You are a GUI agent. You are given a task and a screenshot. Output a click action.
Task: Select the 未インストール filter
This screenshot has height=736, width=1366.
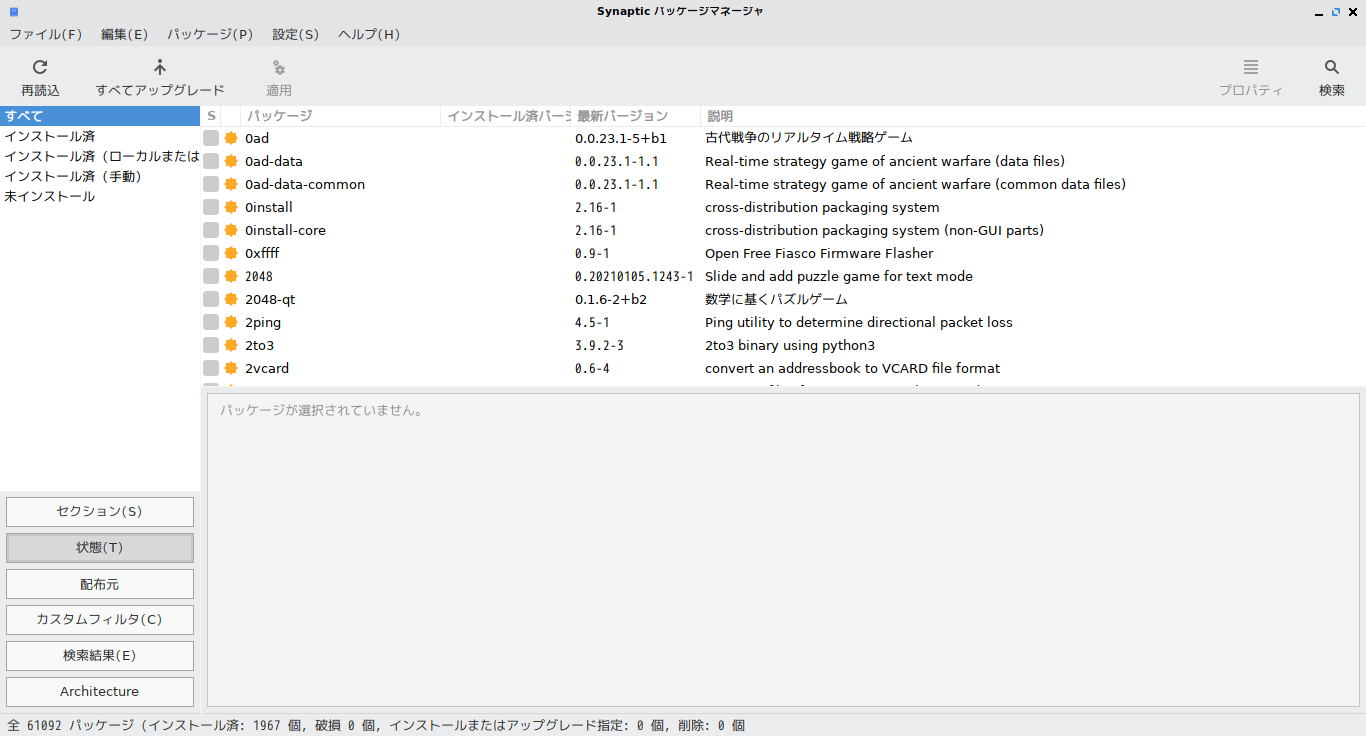[100, 196]
